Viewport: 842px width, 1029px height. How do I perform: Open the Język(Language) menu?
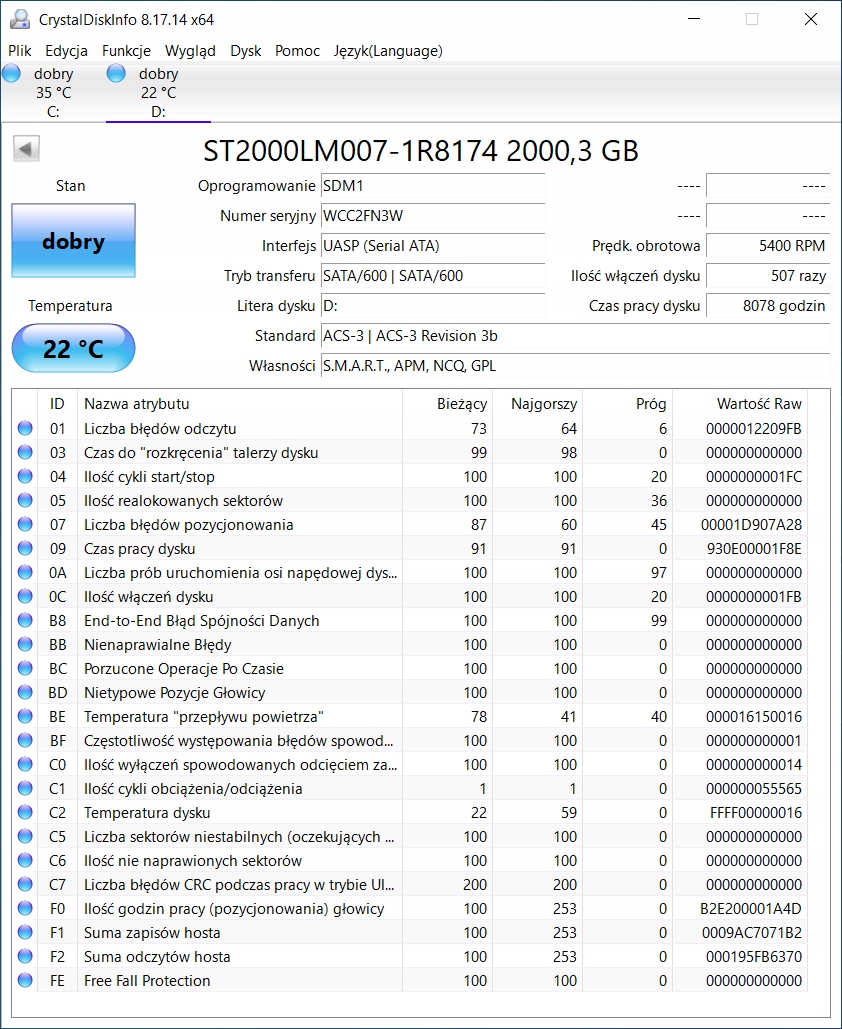(x=388, y=50)
